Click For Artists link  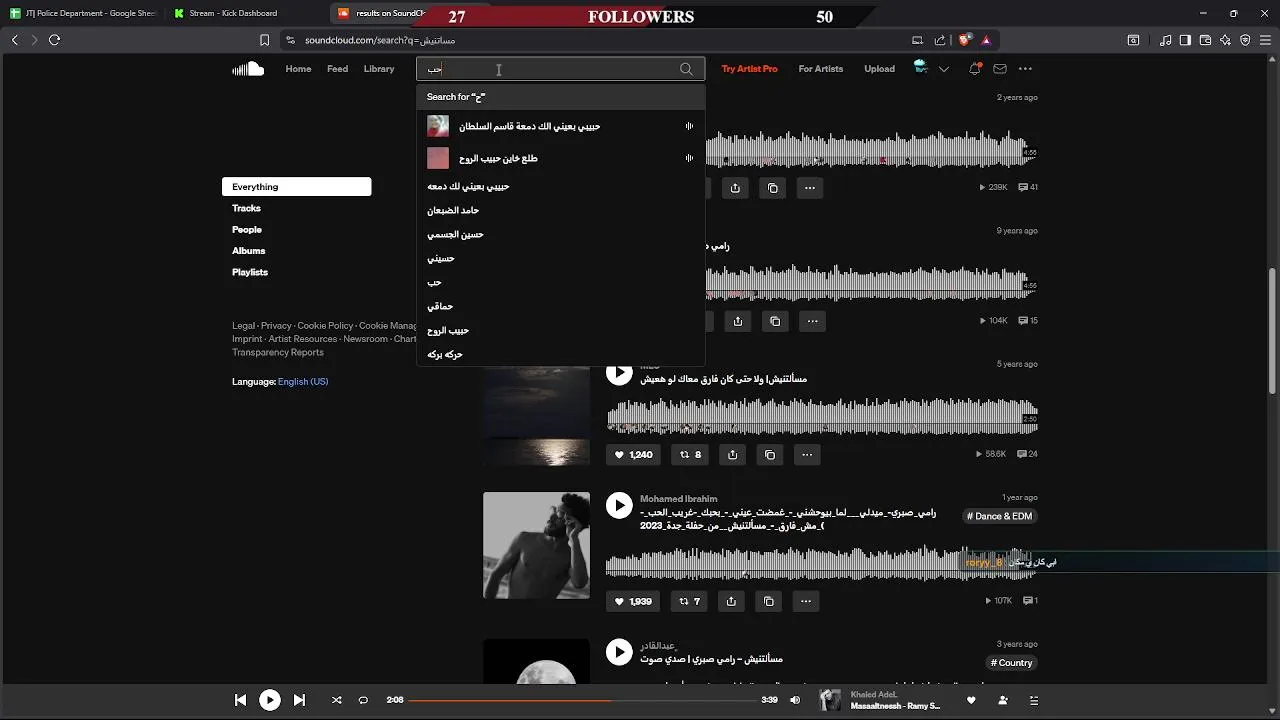pyautogui.click(x=821, y=69)
